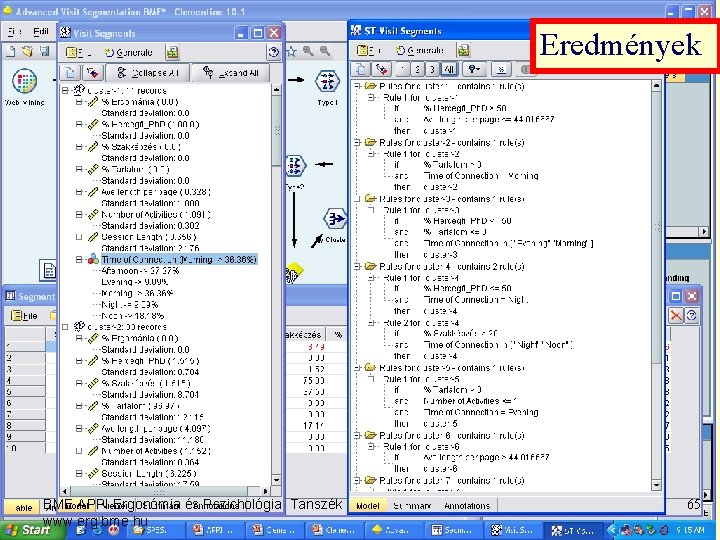Collapse the cluster-1 tree node
The width and height of the screenshot is (720, 540).
click(x=65, y=90)
